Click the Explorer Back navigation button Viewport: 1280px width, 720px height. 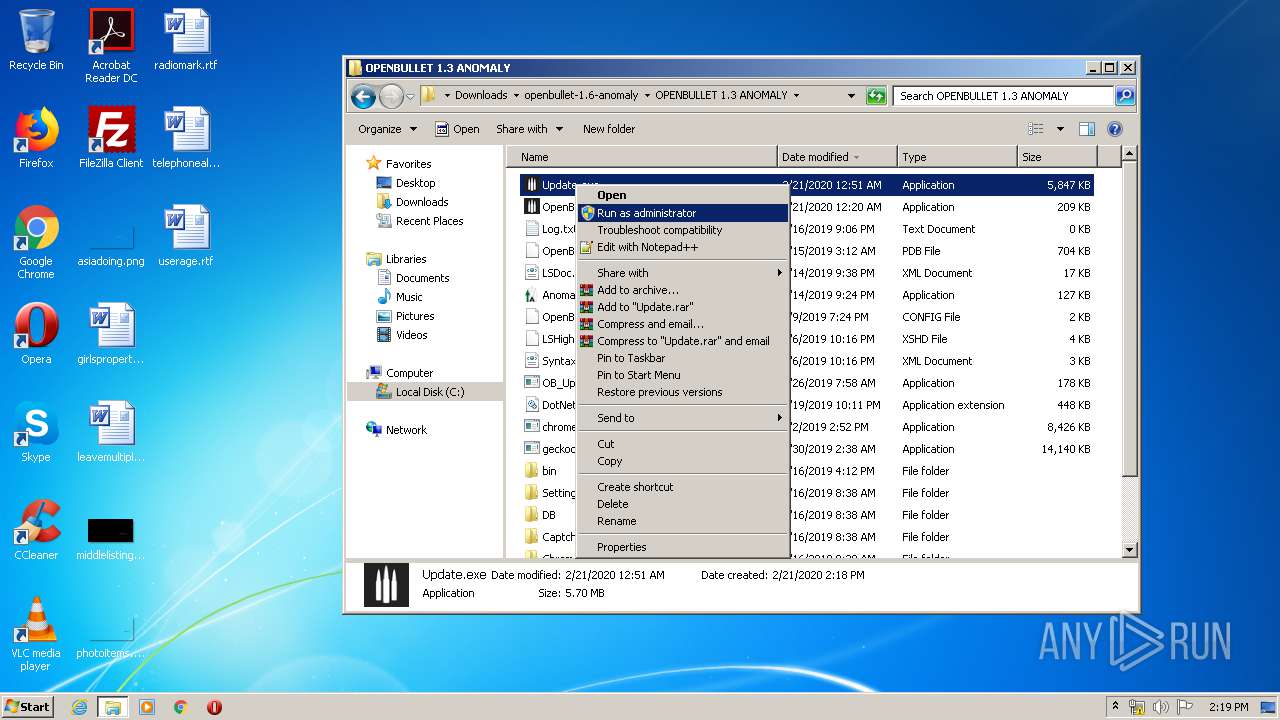364,96
